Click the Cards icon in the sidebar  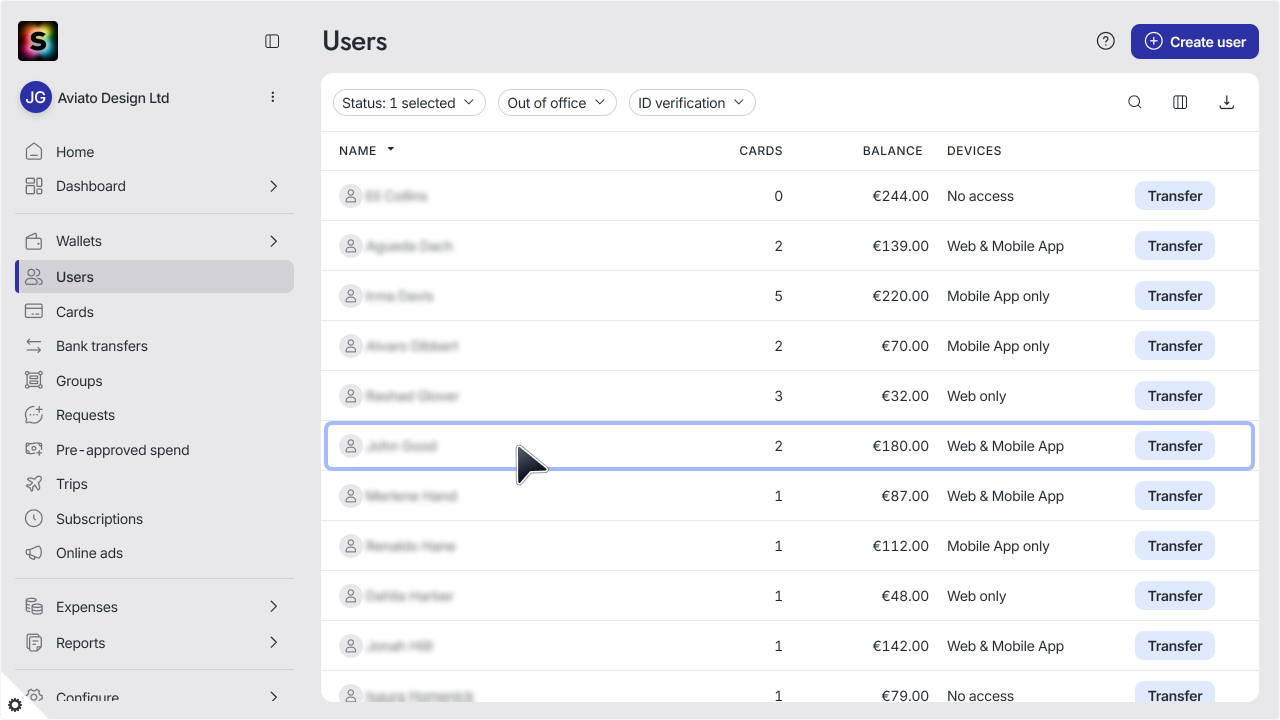(x=34, y=312)
